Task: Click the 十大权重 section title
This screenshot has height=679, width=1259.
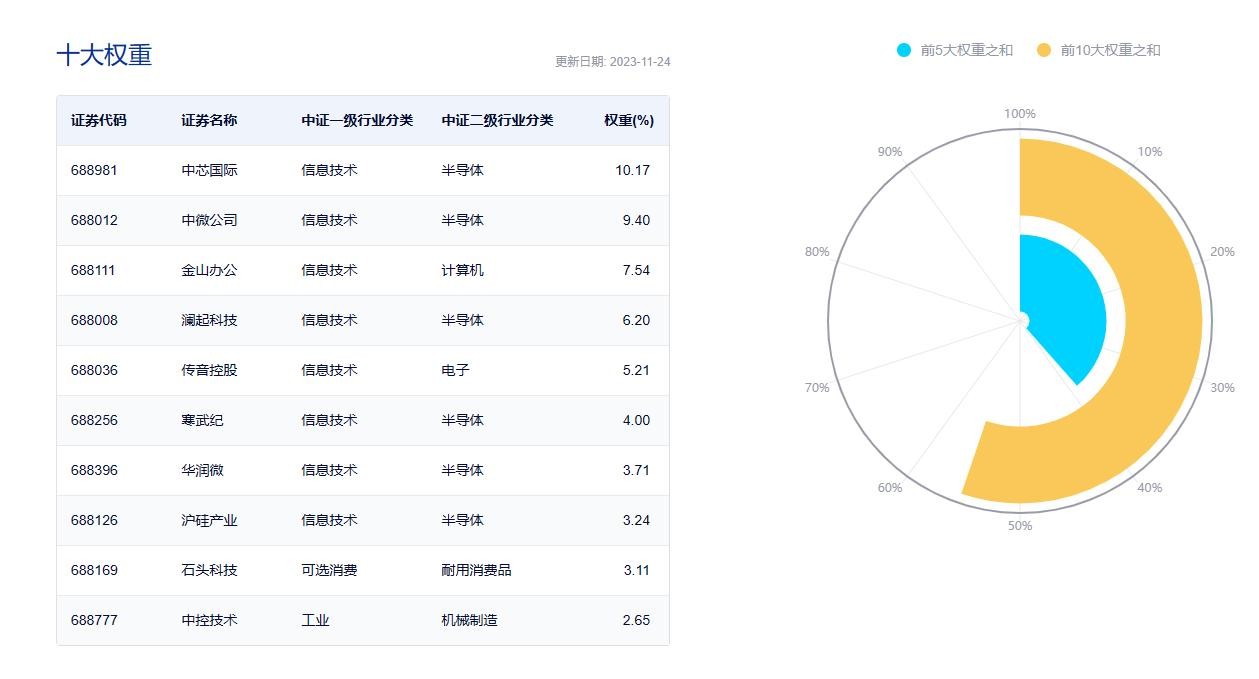Action: [x=104, y=55]
